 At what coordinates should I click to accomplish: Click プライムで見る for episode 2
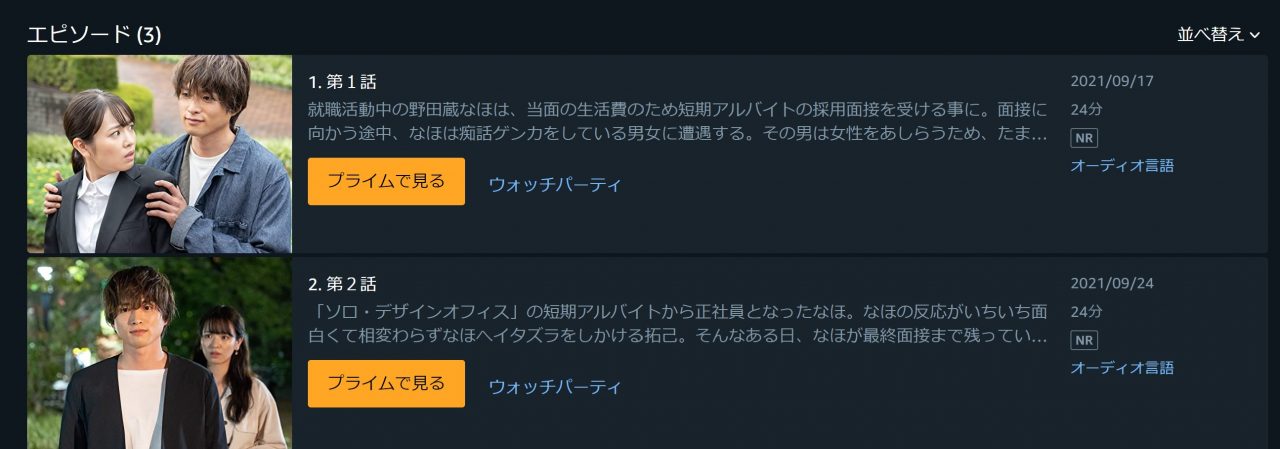[x=386, y=383]
